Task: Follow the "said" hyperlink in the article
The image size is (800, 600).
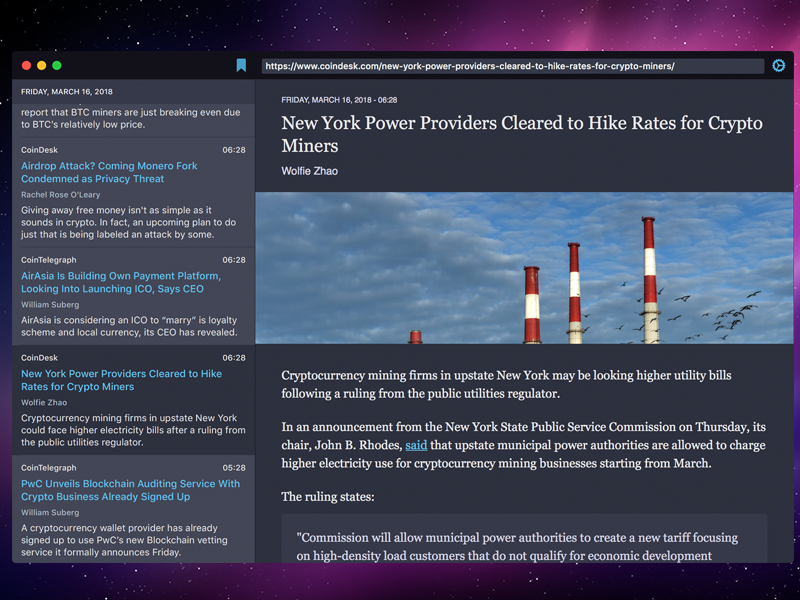Action: 416,445
